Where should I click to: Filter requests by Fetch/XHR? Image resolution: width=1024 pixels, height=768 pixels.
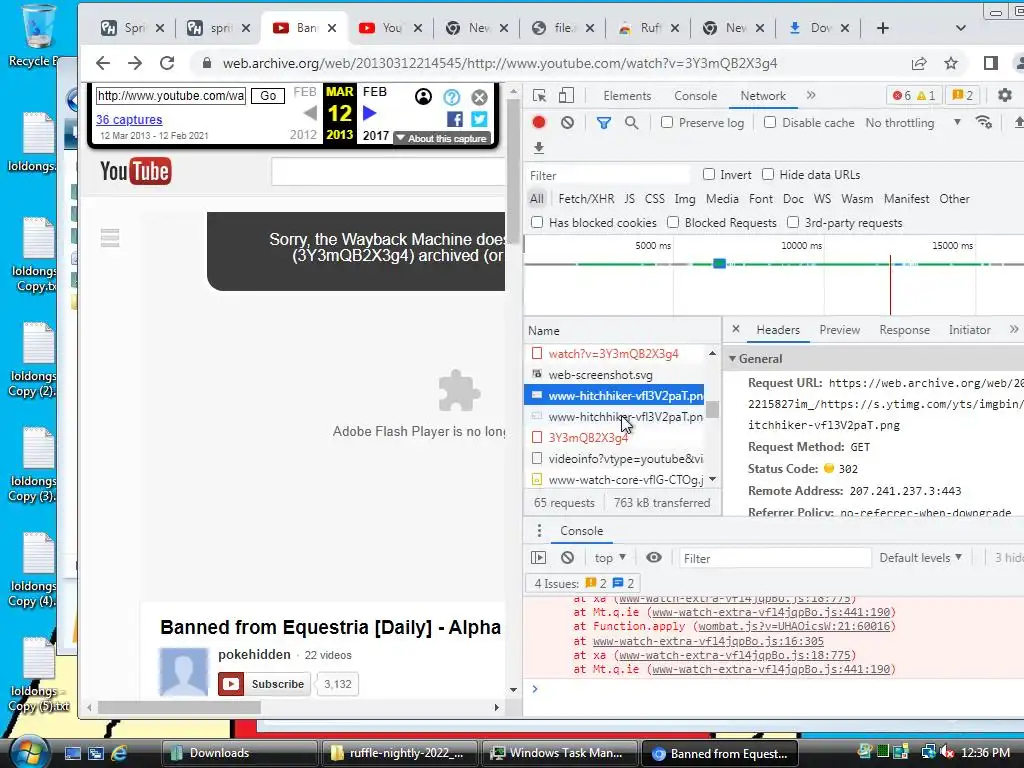(x=586, y=199)
